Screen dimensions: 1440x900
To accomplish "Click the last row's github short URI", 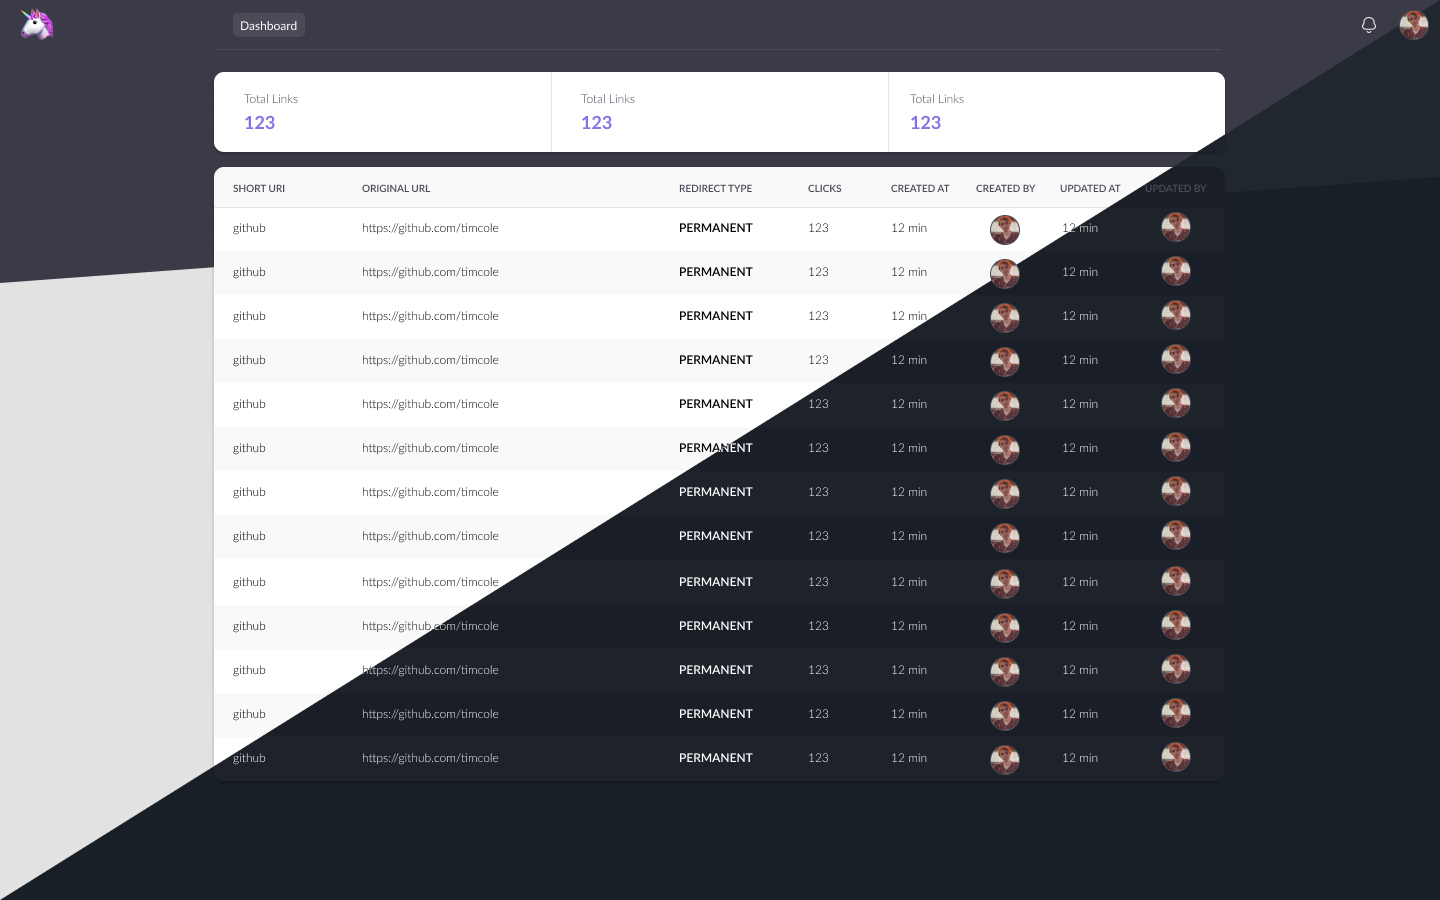I will click(249, 758).
